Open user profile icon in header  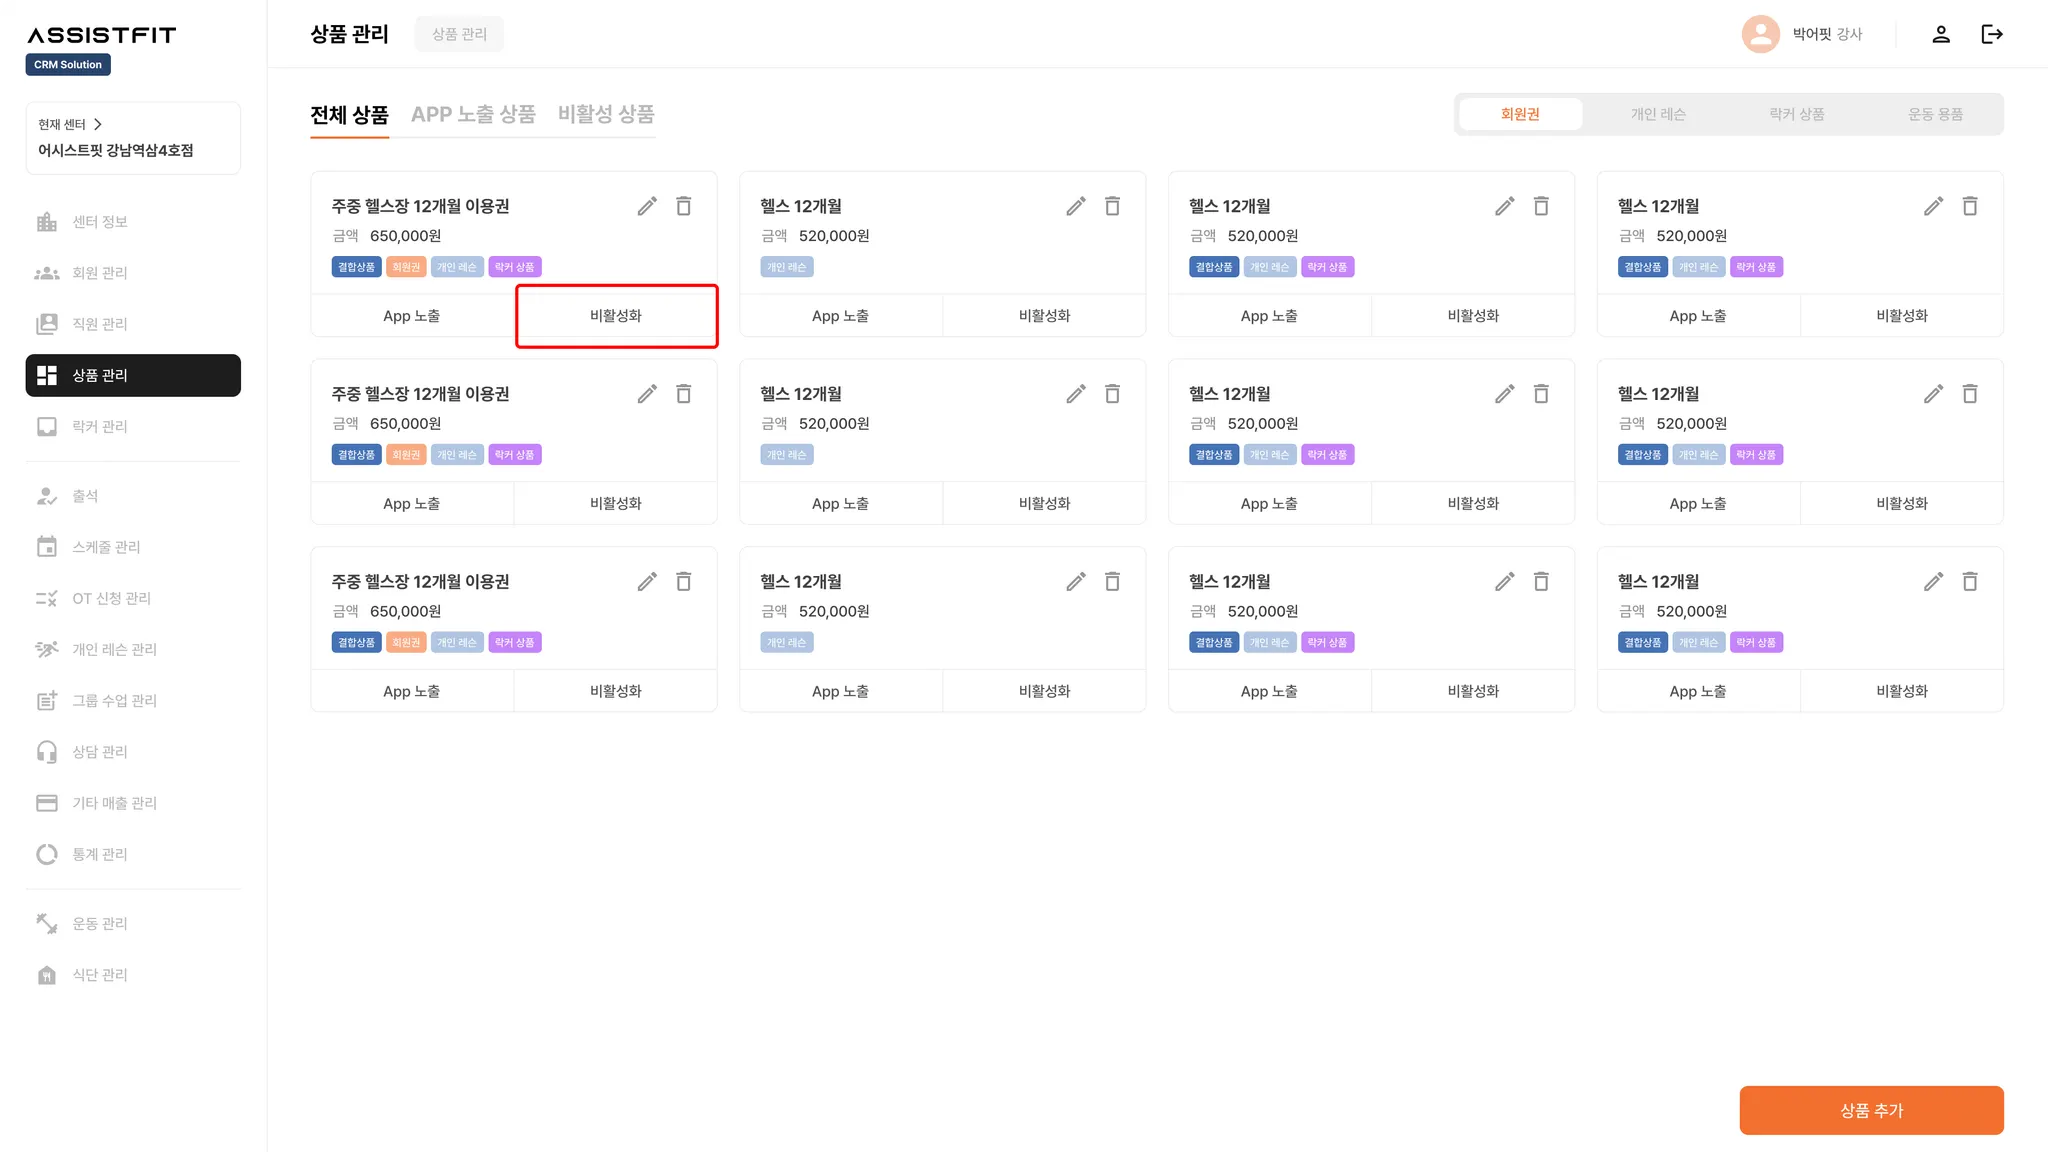coord(1940,34)
